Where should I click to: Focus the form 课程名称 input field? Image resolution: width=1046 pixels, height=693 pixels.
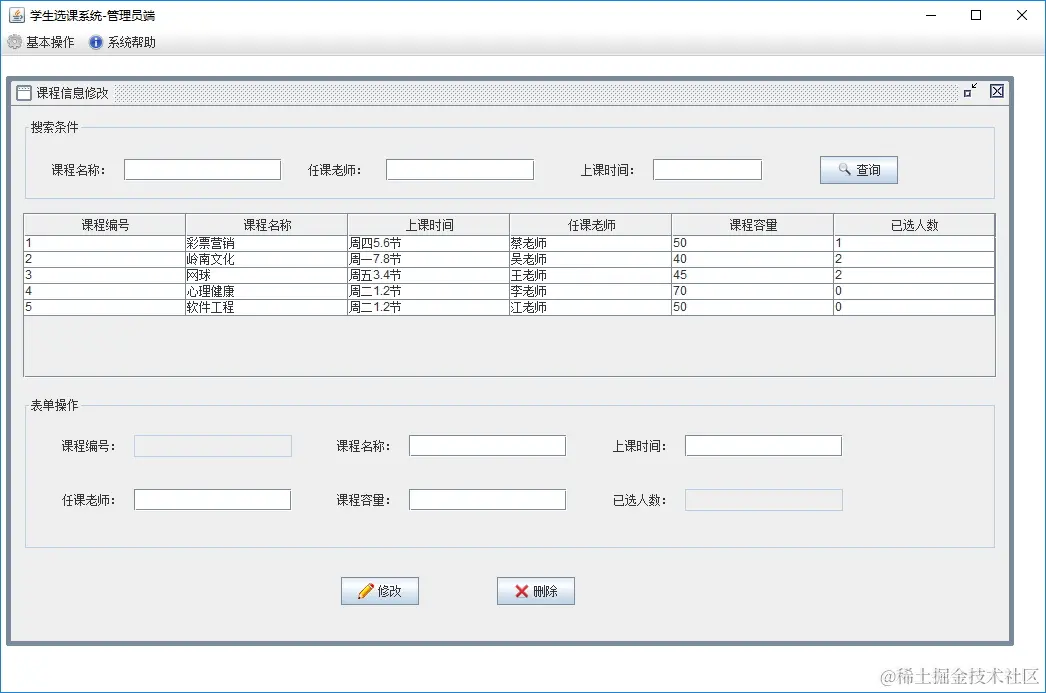(487, 446)
